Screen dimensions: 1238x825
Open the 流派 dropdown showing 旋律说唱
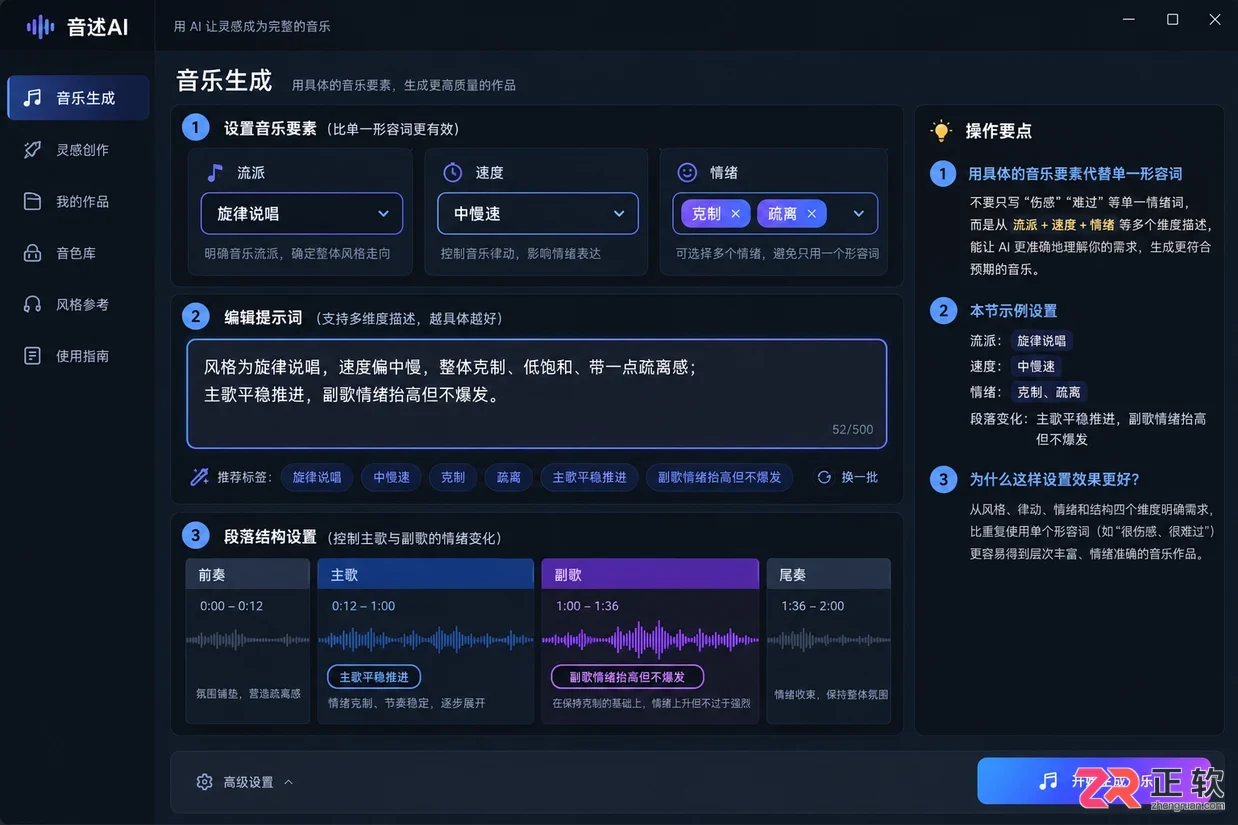click(302, 214)
